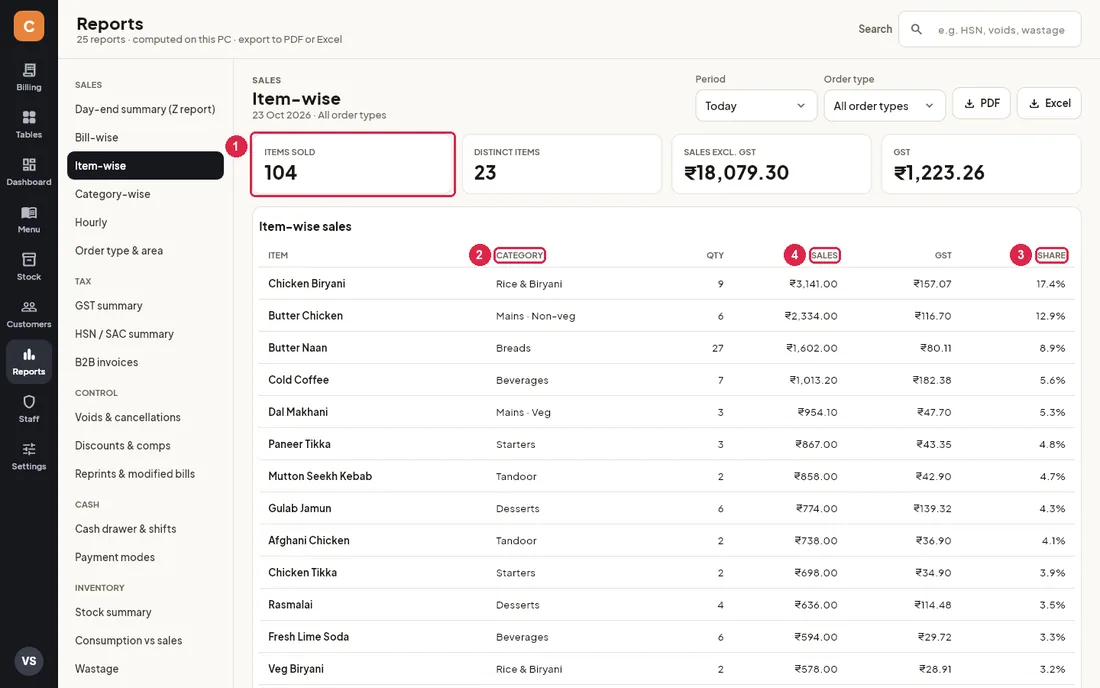Open the Period dropdown set to Today

(x=756, y=106)
